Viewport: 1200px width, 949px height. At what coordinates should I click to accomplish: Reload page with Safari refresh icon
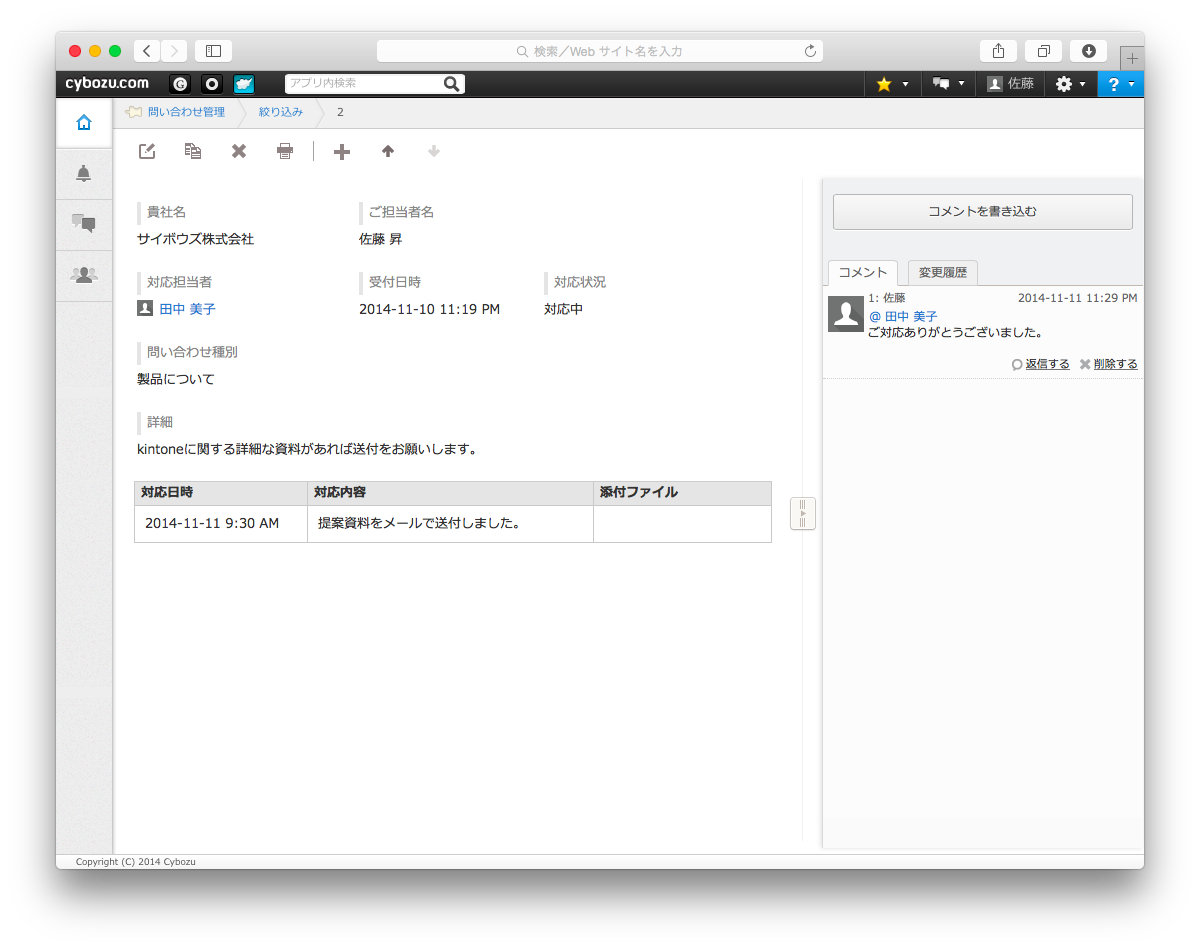pyautogui.click(x=810, y=51)
